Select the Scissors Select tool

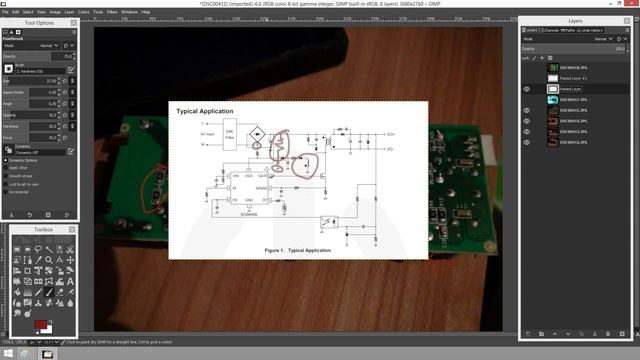tap(70, 249)
